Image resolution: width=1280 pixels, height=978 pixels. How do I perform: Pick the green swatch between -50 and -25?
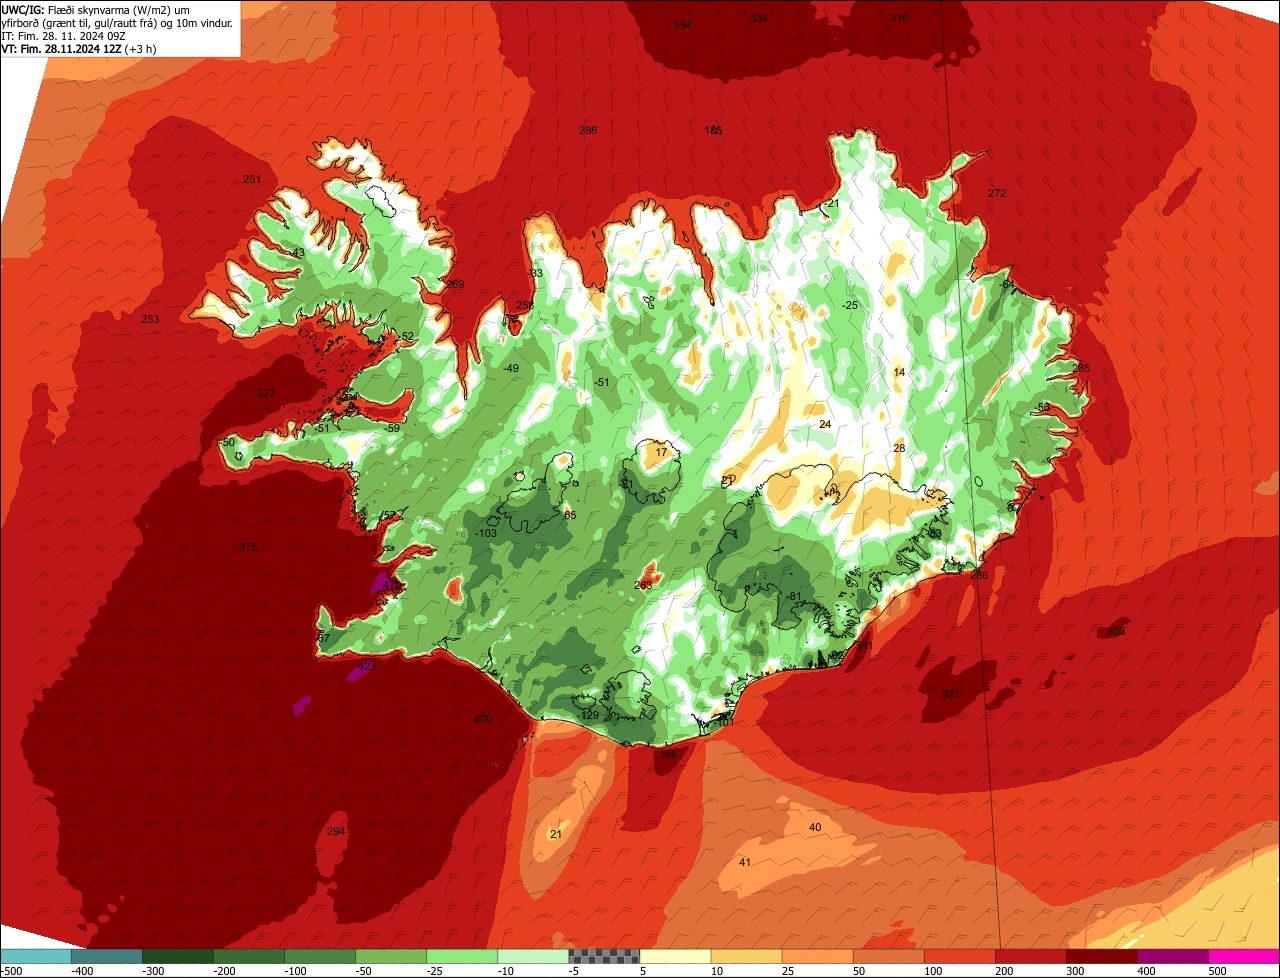pos(390,956)
